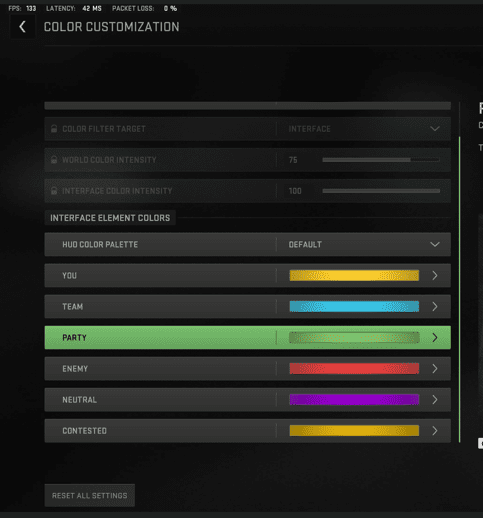This screenshot has width=483, height=518.
Task: Click the highlighted Party row label
Action: (x=74, y=338)
